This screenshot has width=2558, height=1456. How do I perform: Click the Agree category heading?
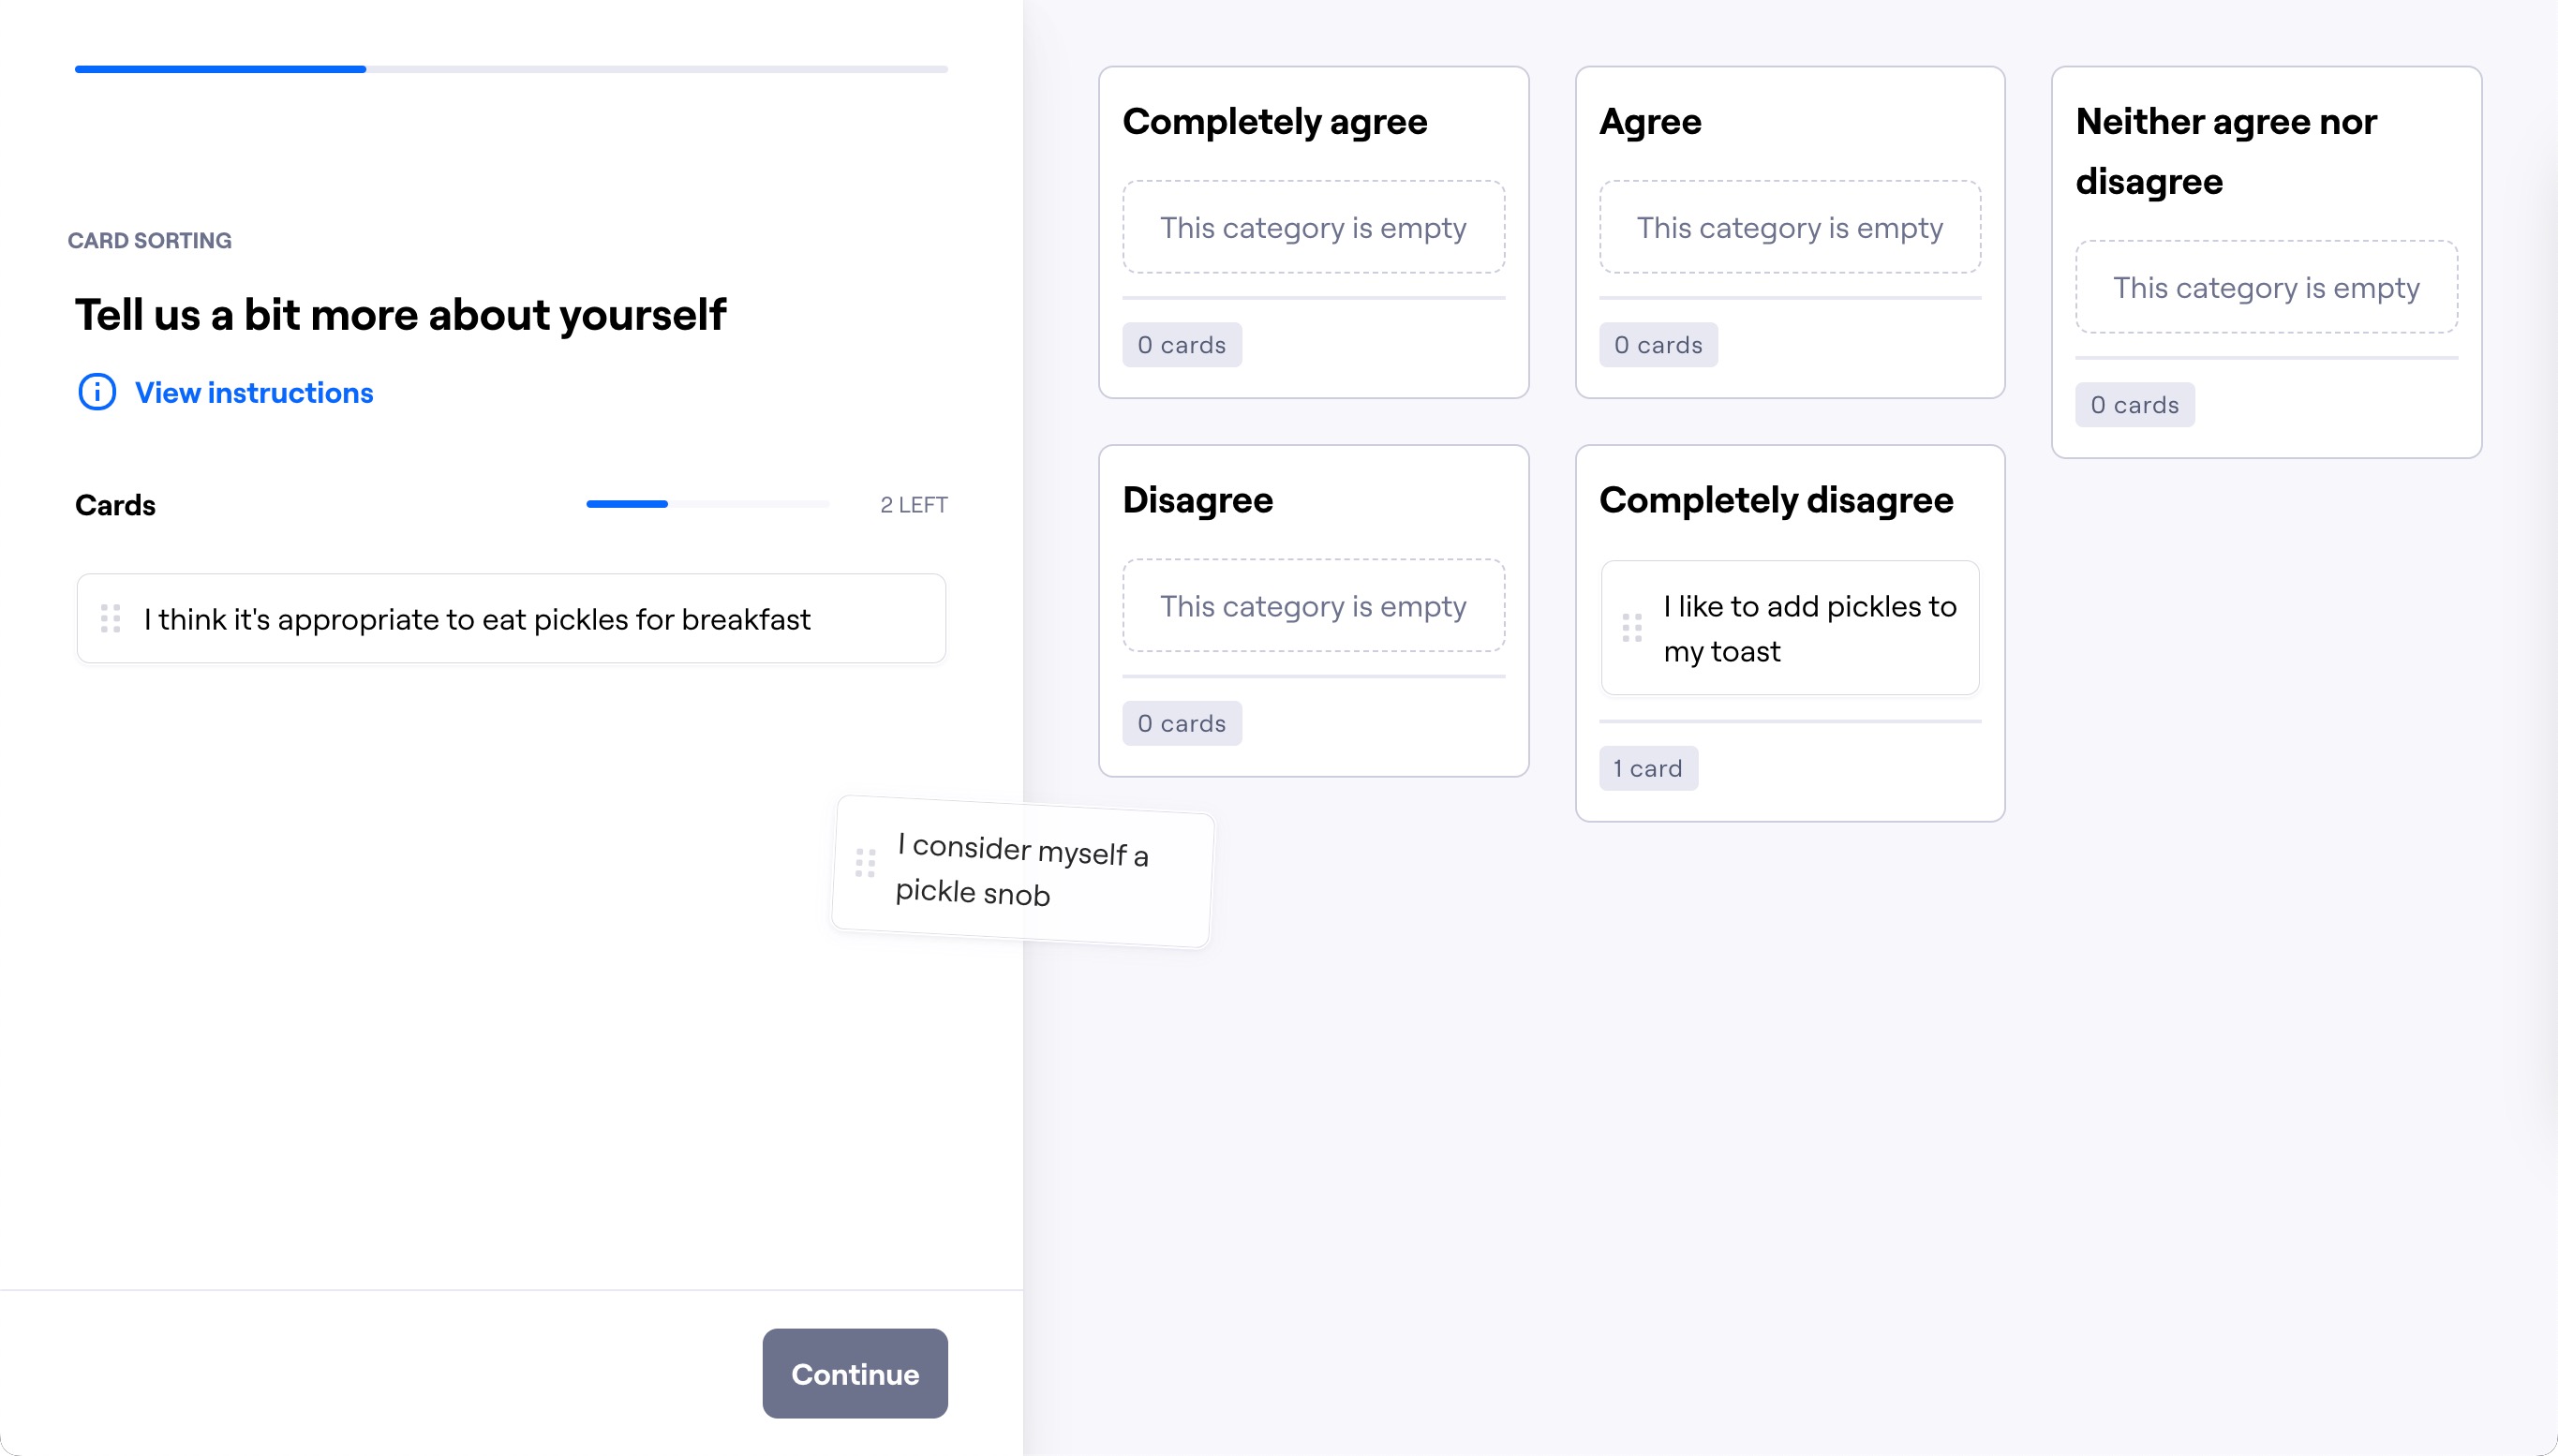1650,121
